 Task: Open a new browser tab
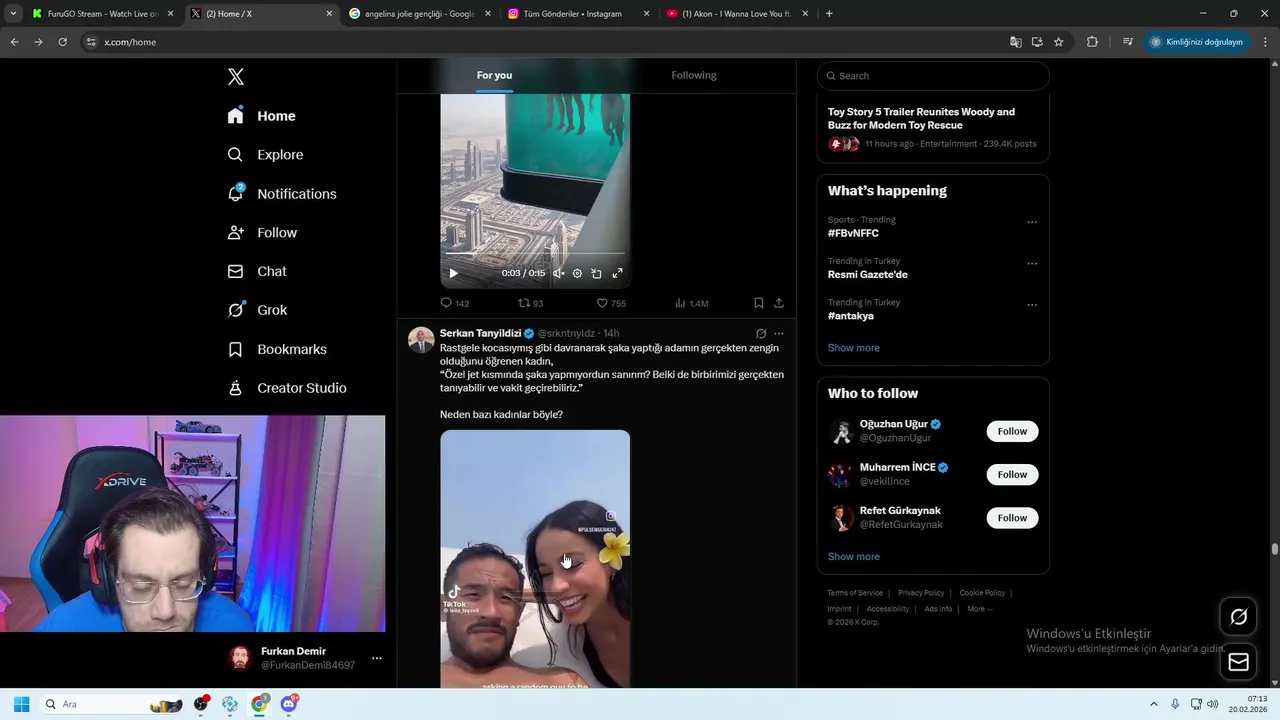click(829, 14)
